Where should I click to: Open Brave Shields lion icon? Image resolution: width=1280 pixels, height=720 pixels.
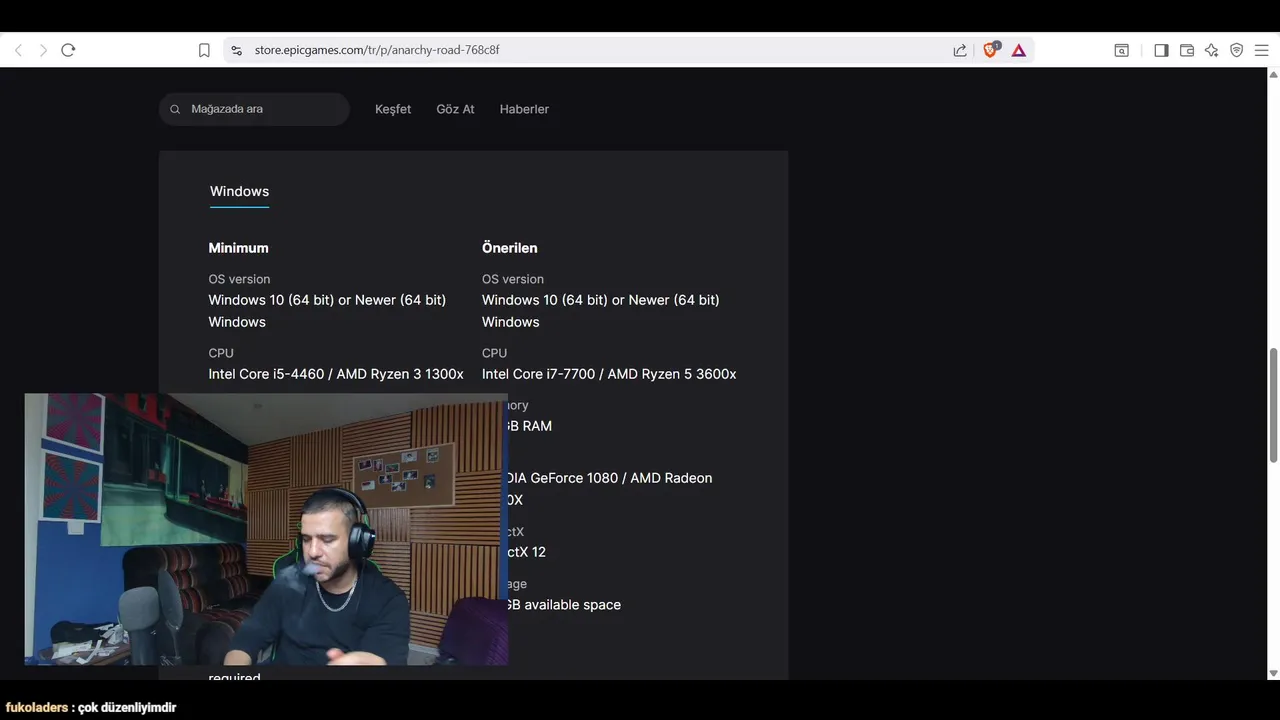point(991,50)
